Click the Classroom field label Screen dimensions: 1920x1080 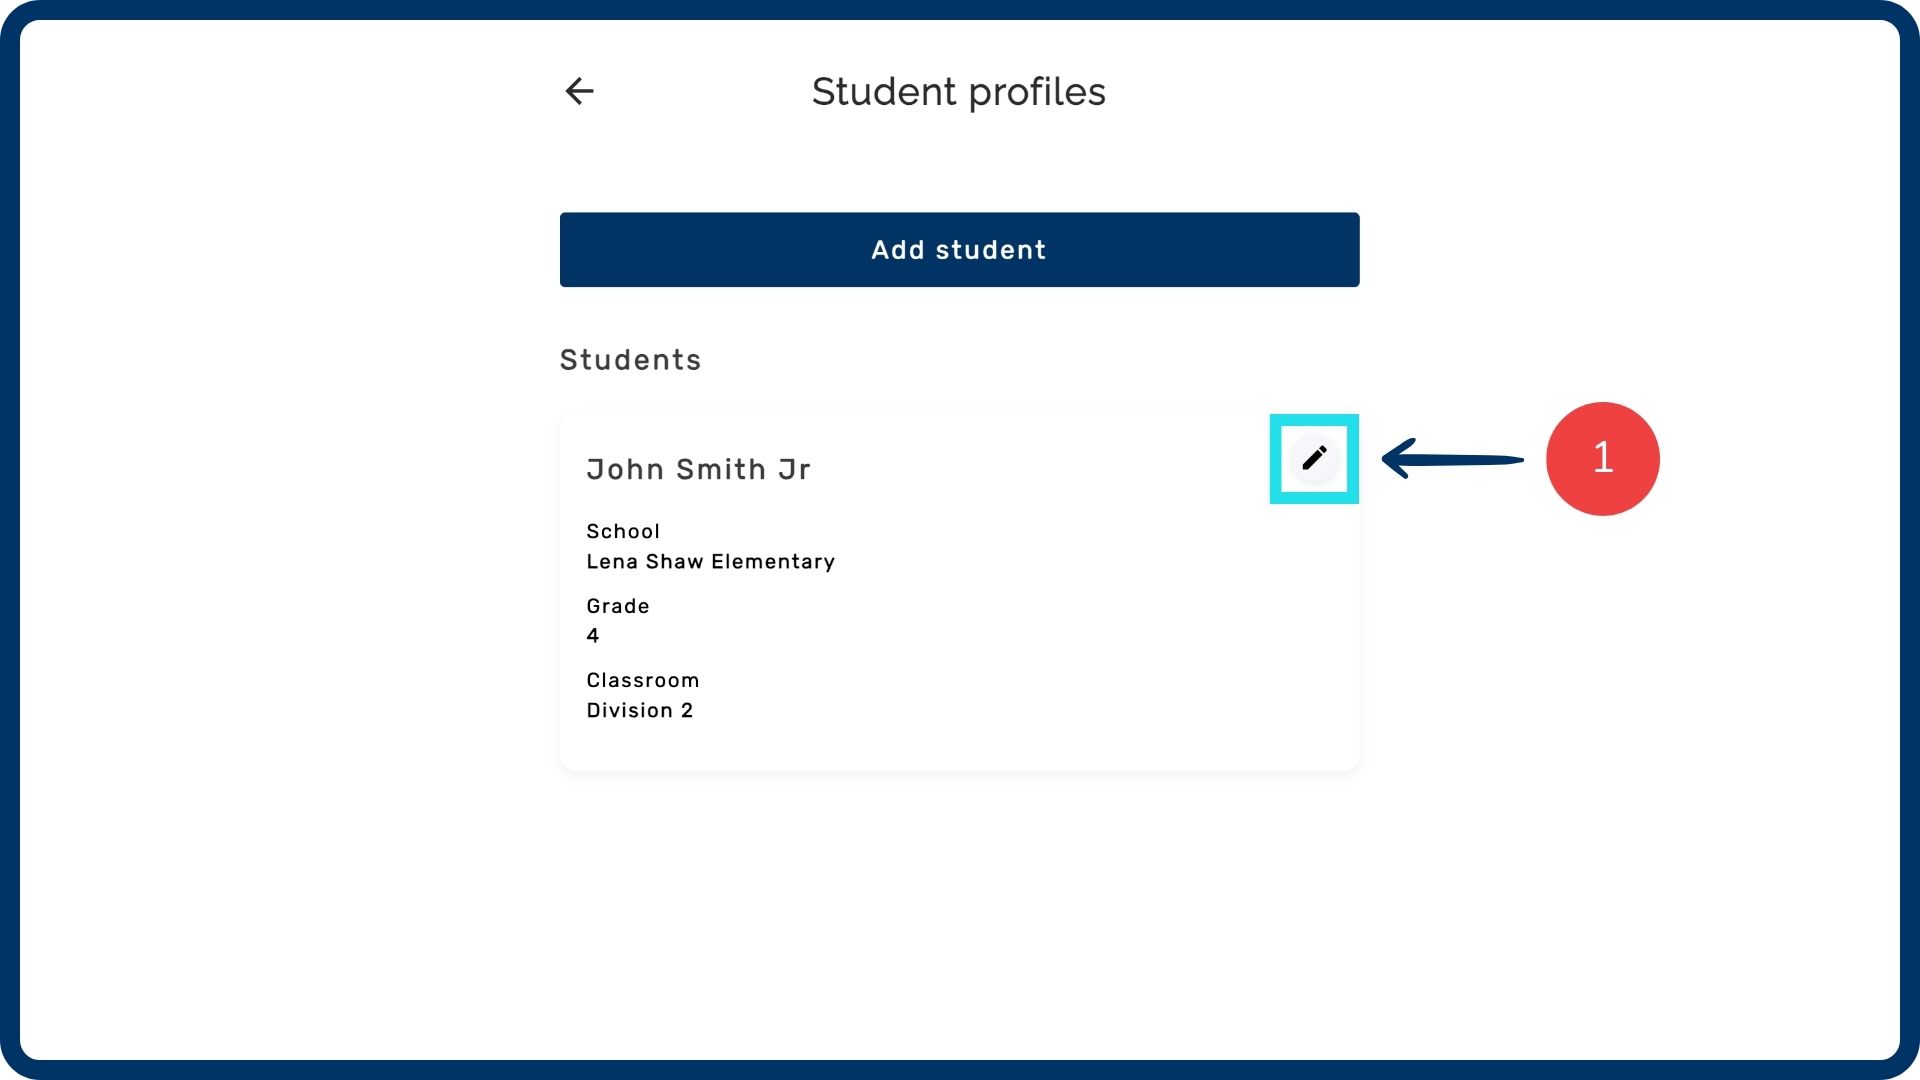[x=643, y=680]
